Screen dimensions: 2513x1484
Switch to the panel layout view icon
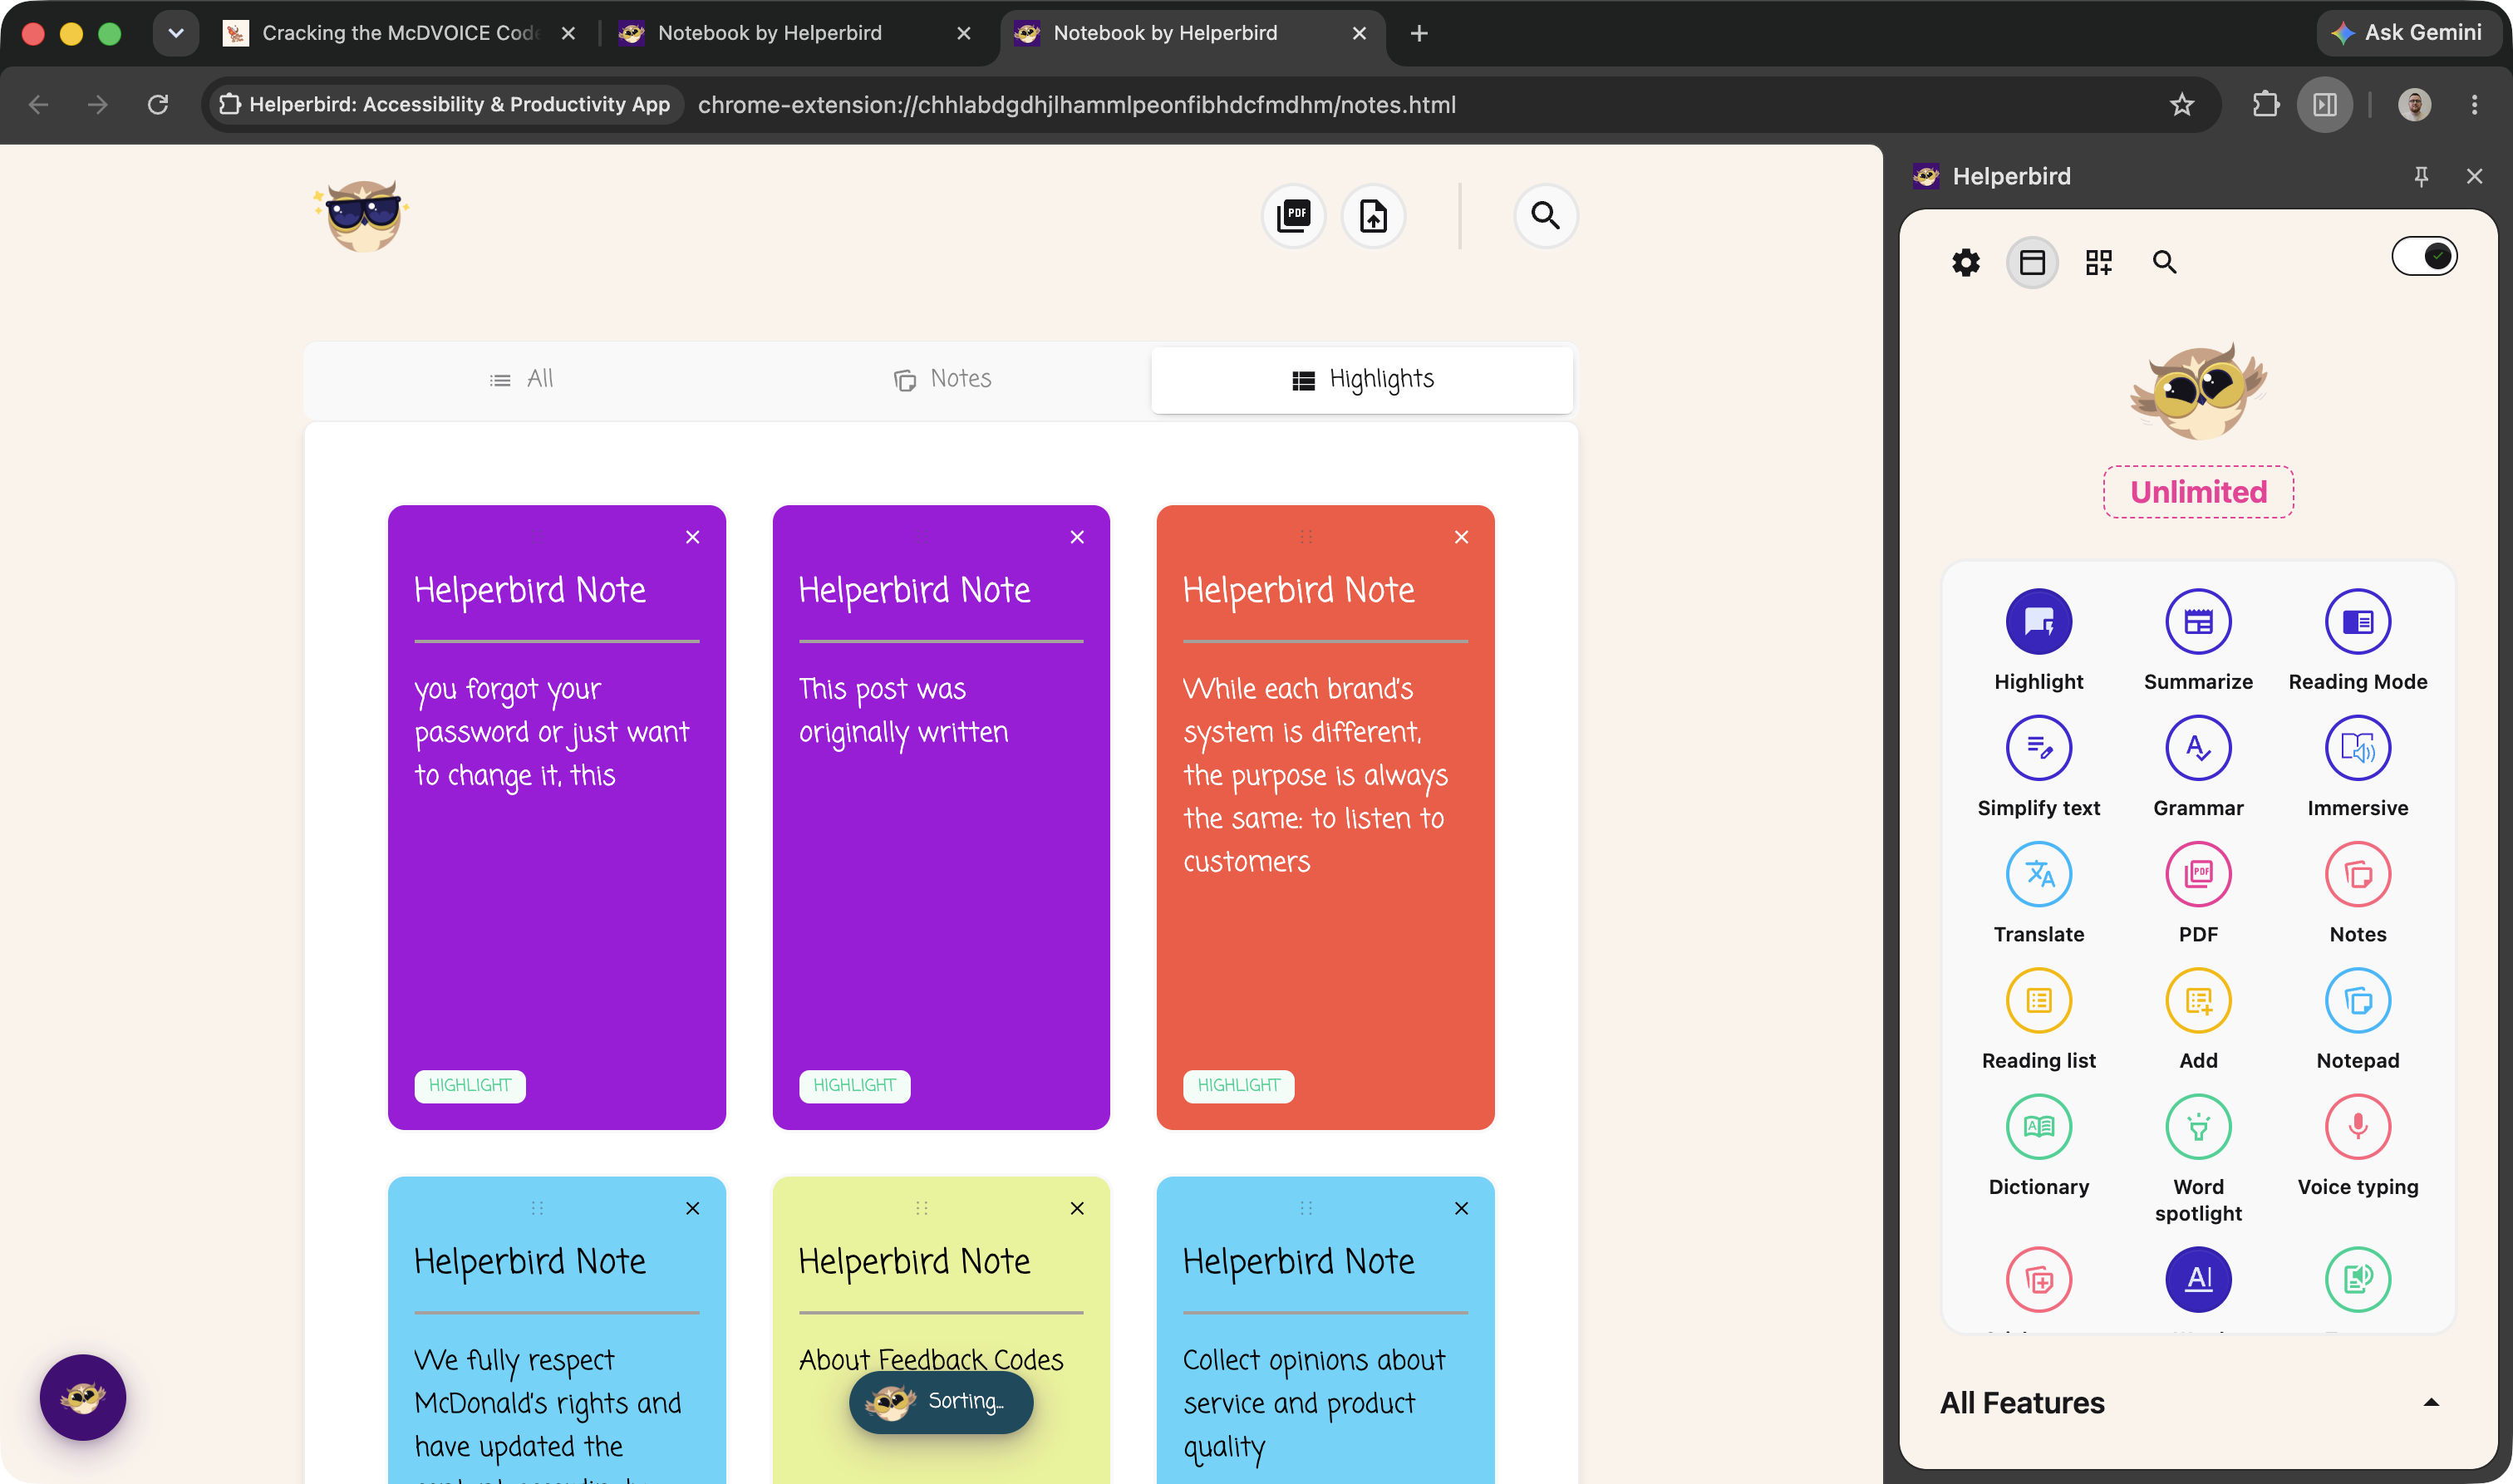click(x=2032, y=263)
